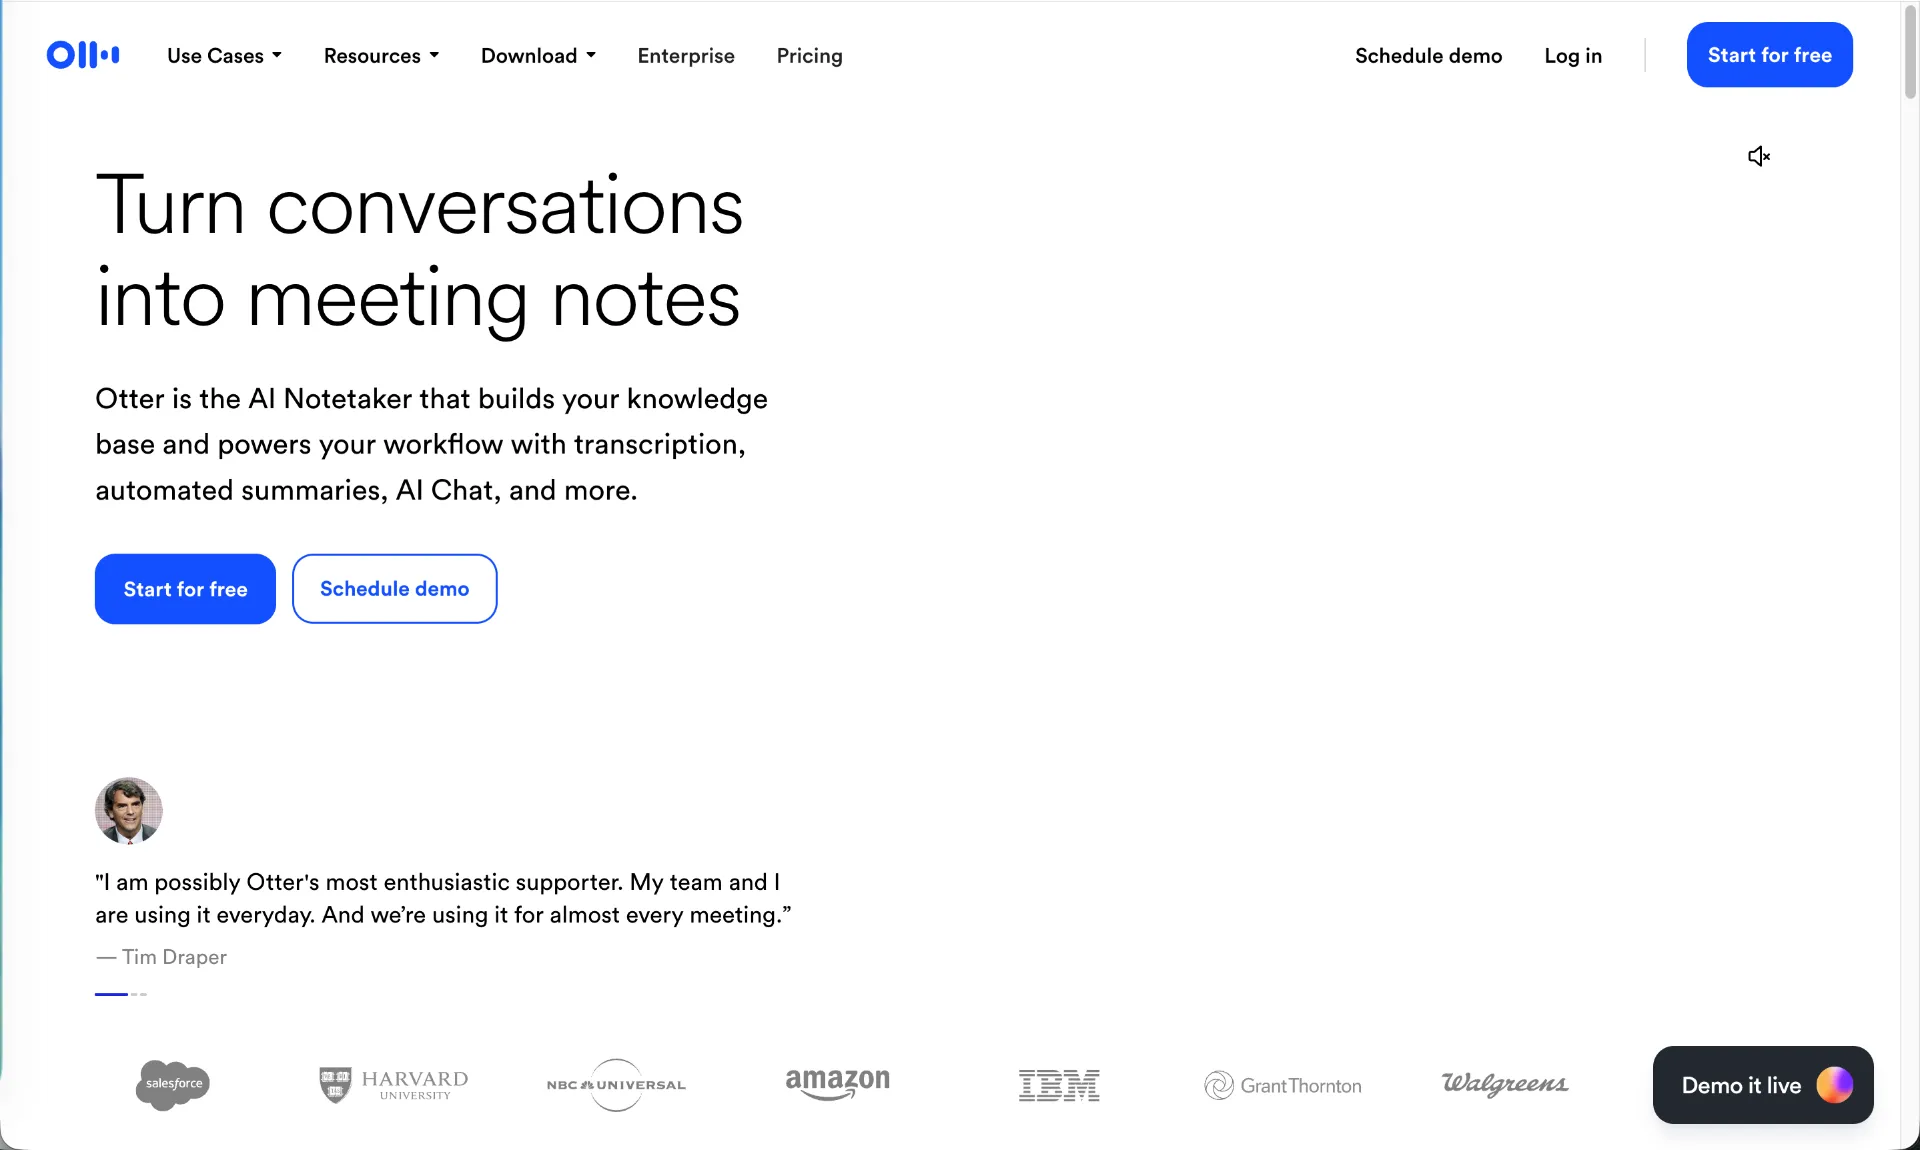Viewport: 1920px width, 1150px height.
Task: Go to the Enterprise page
Action: pyautogui.click(x=686, y=56)
